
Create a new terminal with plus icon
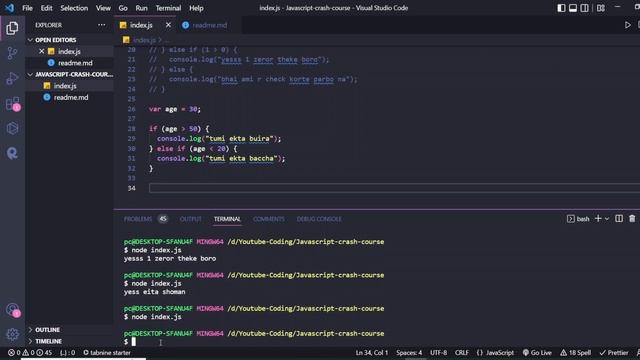point(598,219)
